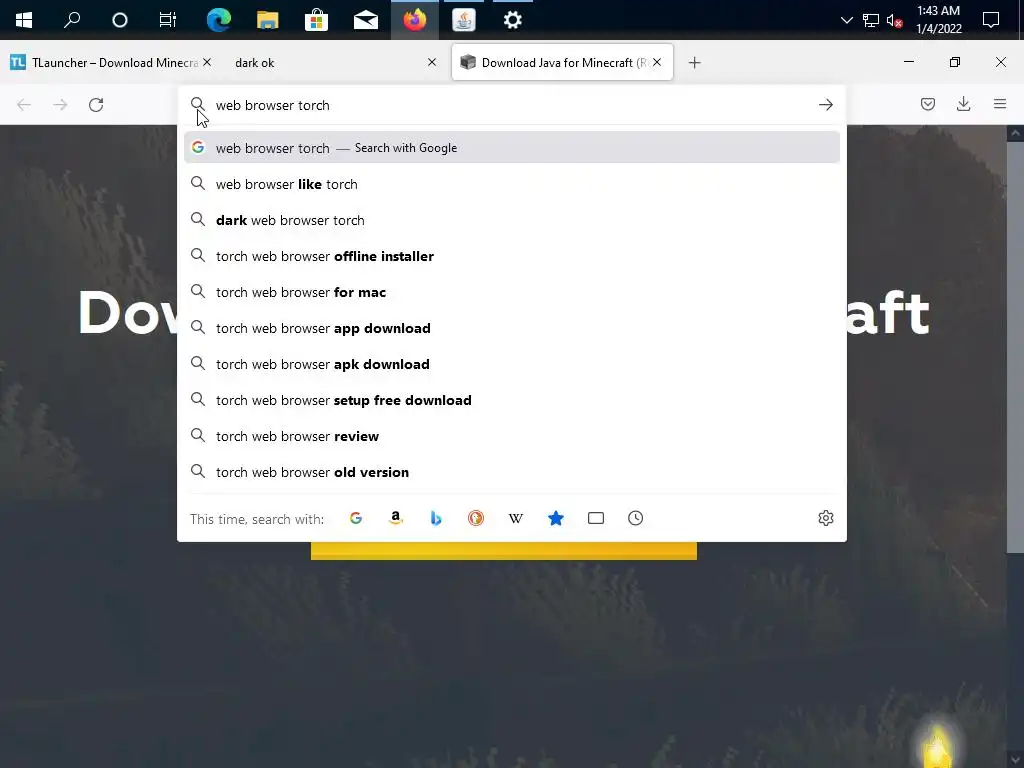Open Settings window from taskbar
Screen dimensions: 1024x768
point(513,20)
